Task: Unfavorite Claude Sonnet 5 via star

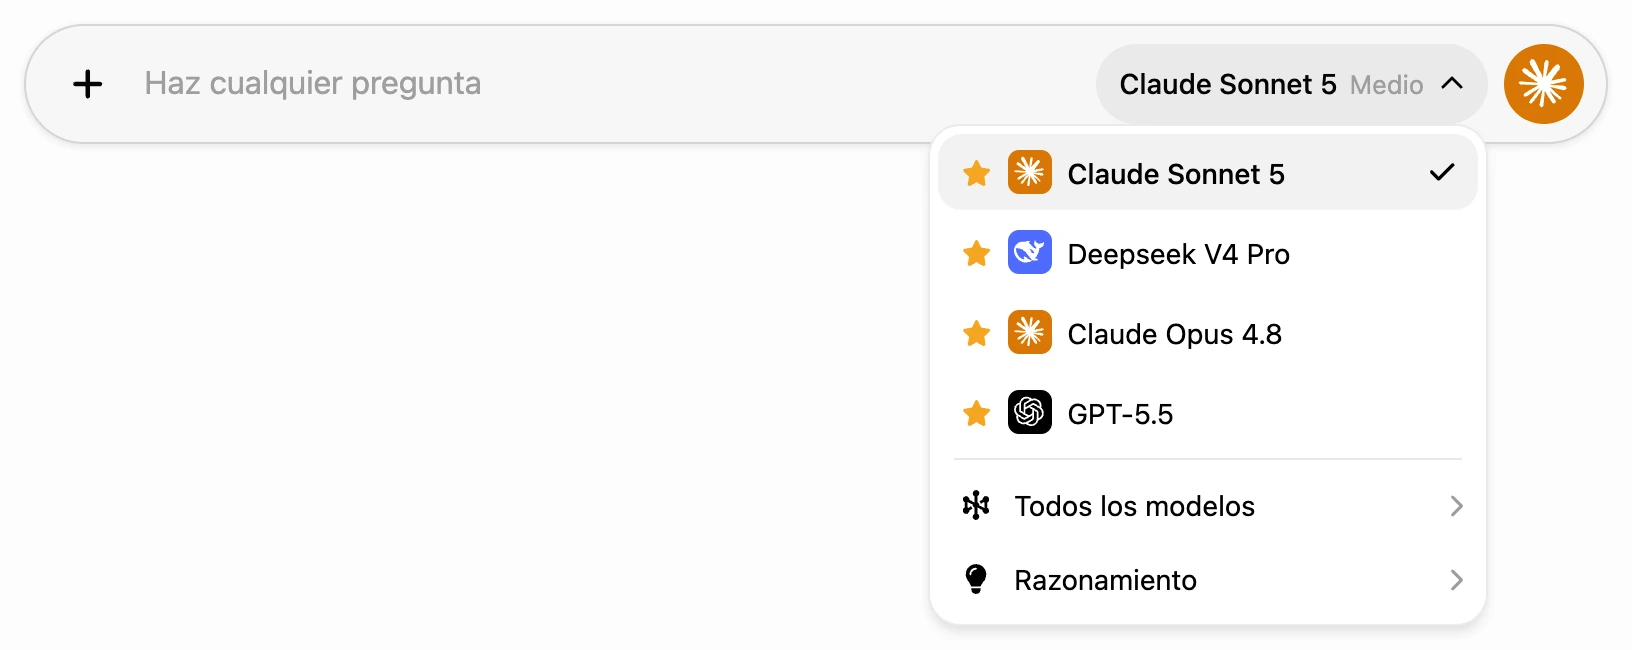Action: (x=976, y=173)
